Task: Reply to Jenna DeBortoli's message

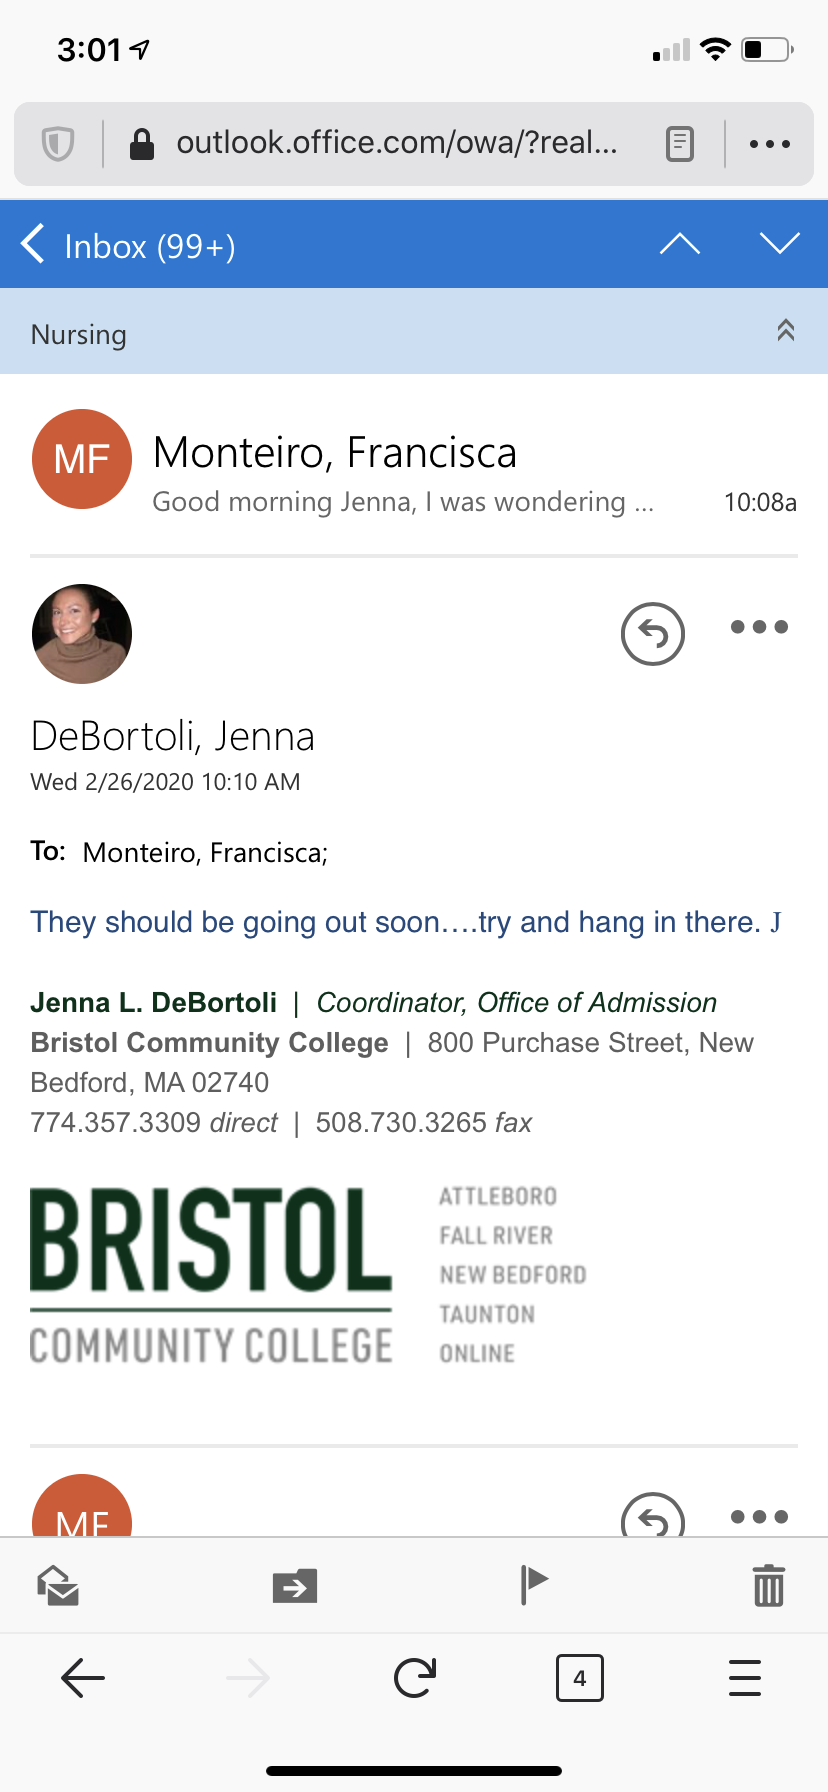Action: point(653,634)
